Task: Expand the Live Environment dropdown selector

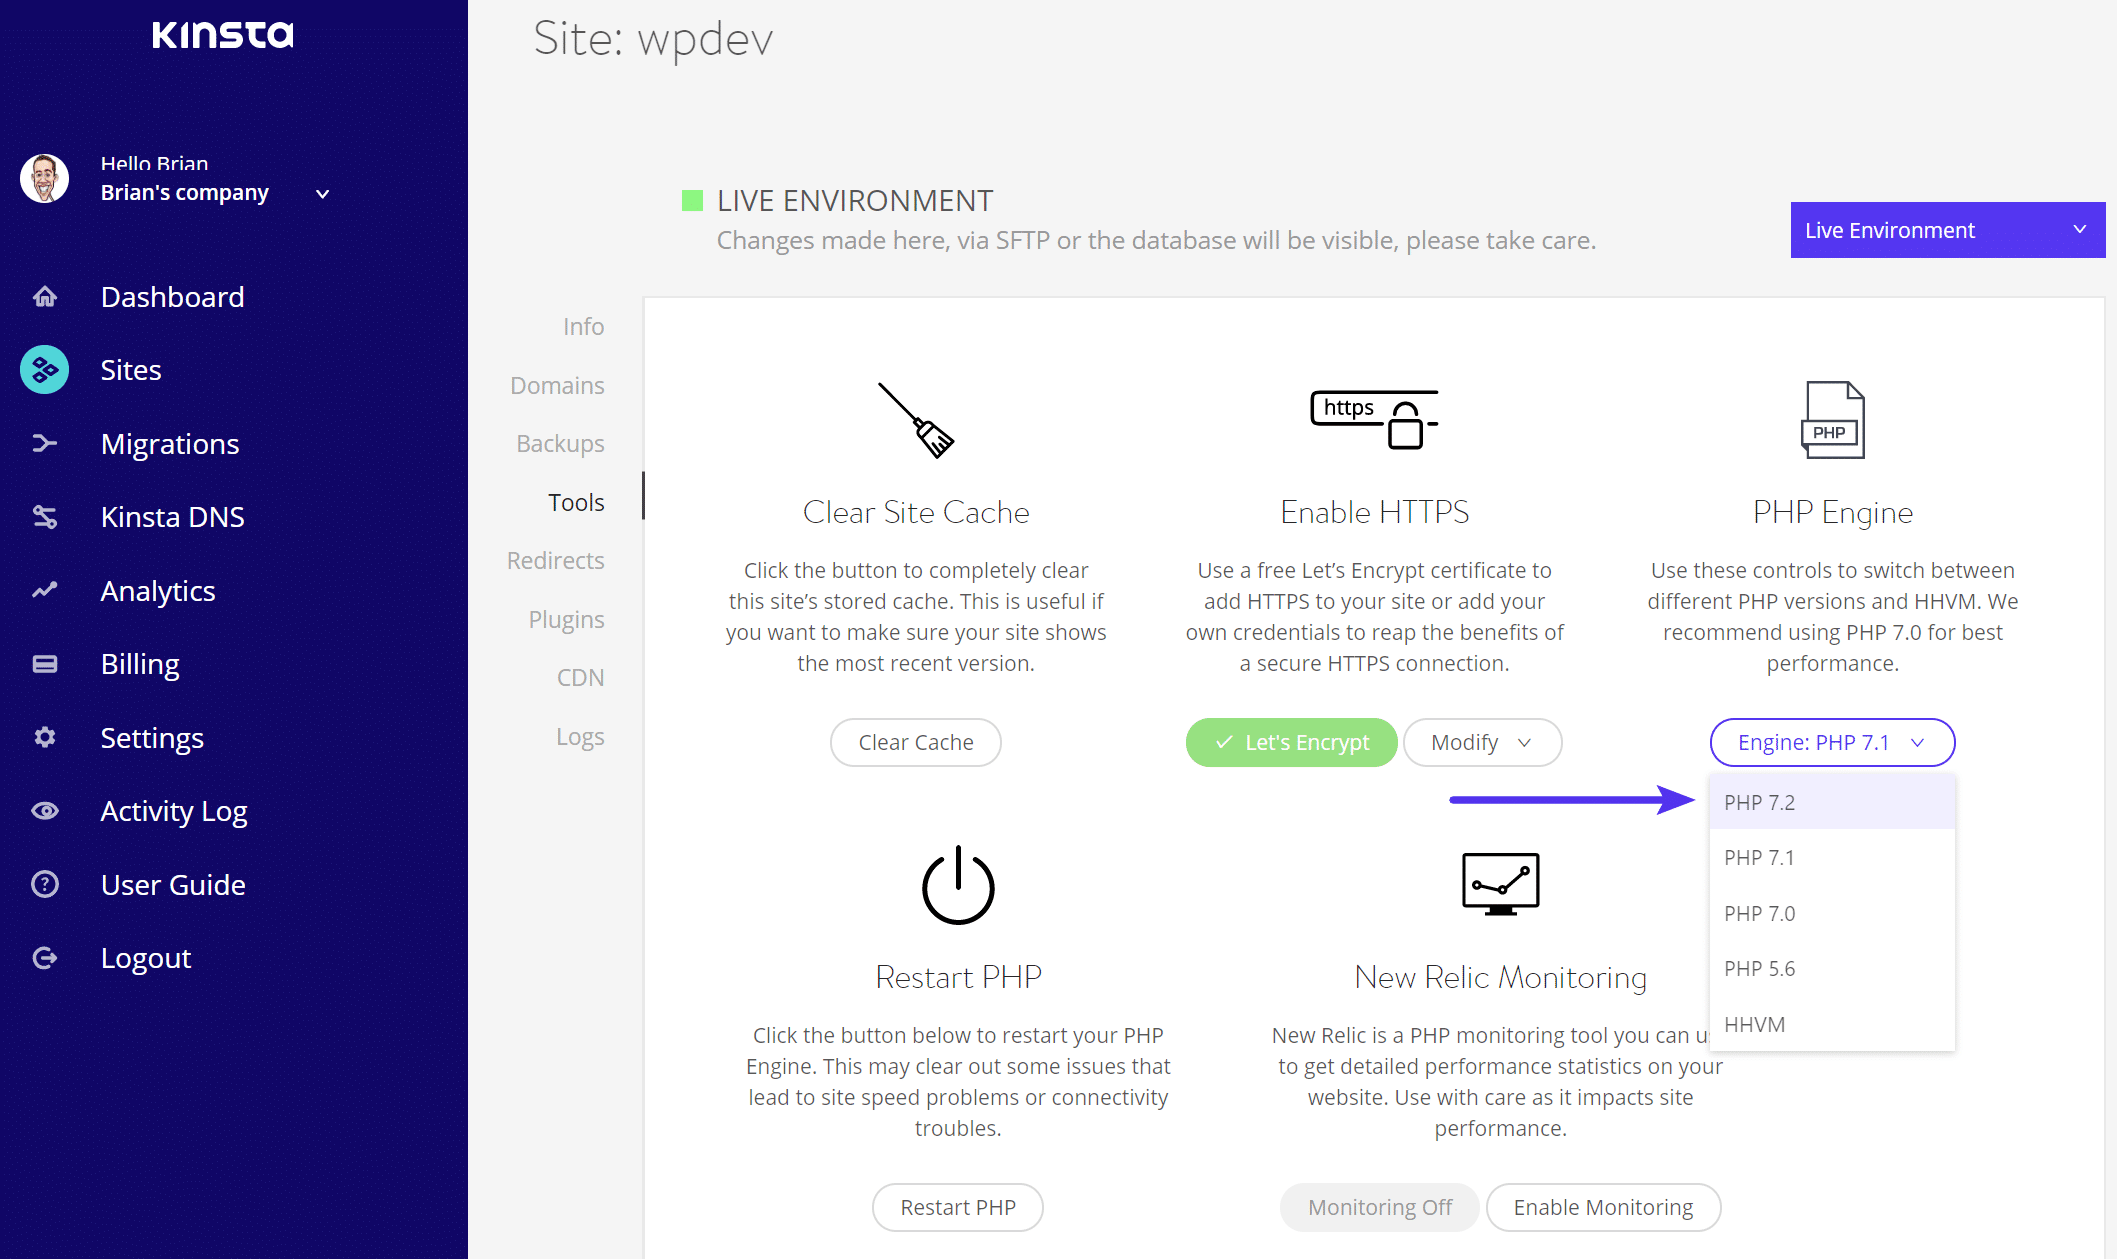Action: [x=1946, y=229]
